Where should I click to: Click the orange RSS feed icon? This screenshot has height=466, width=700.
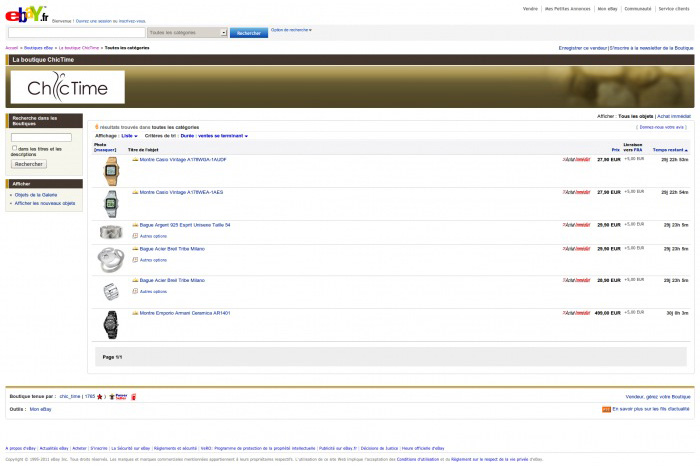point(606,409)
